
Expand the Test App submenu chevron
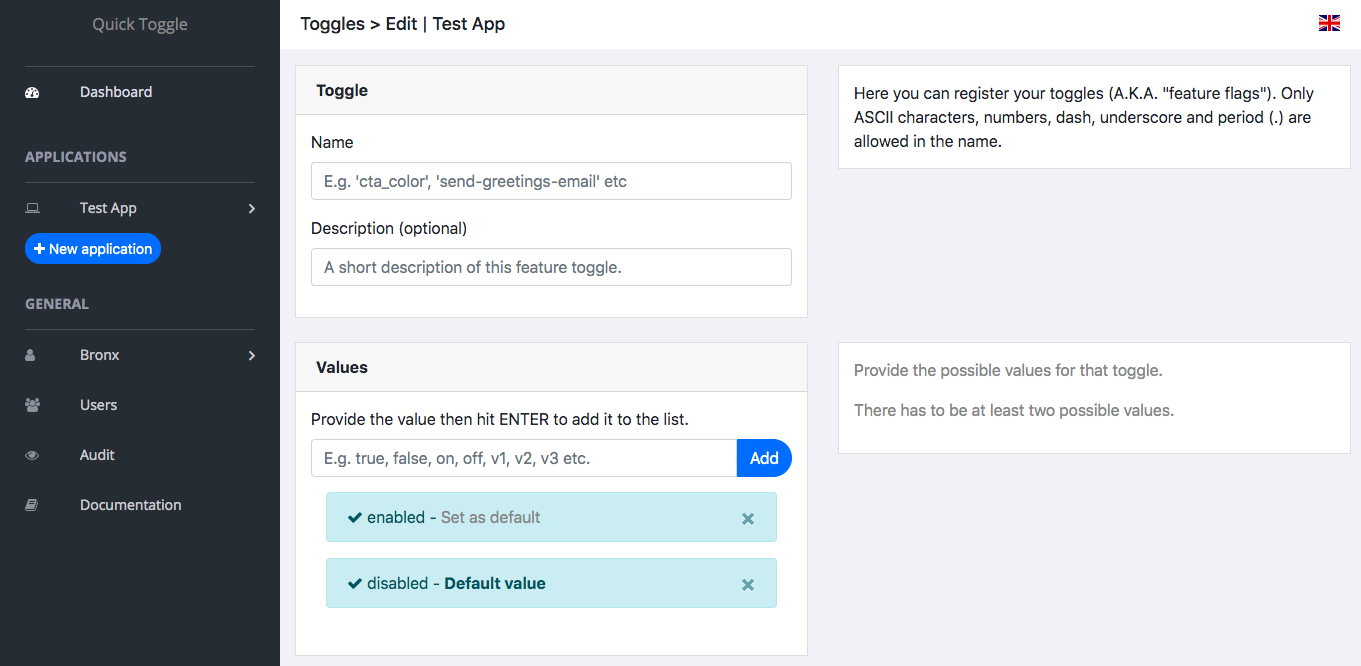click(x=251, y=209)
